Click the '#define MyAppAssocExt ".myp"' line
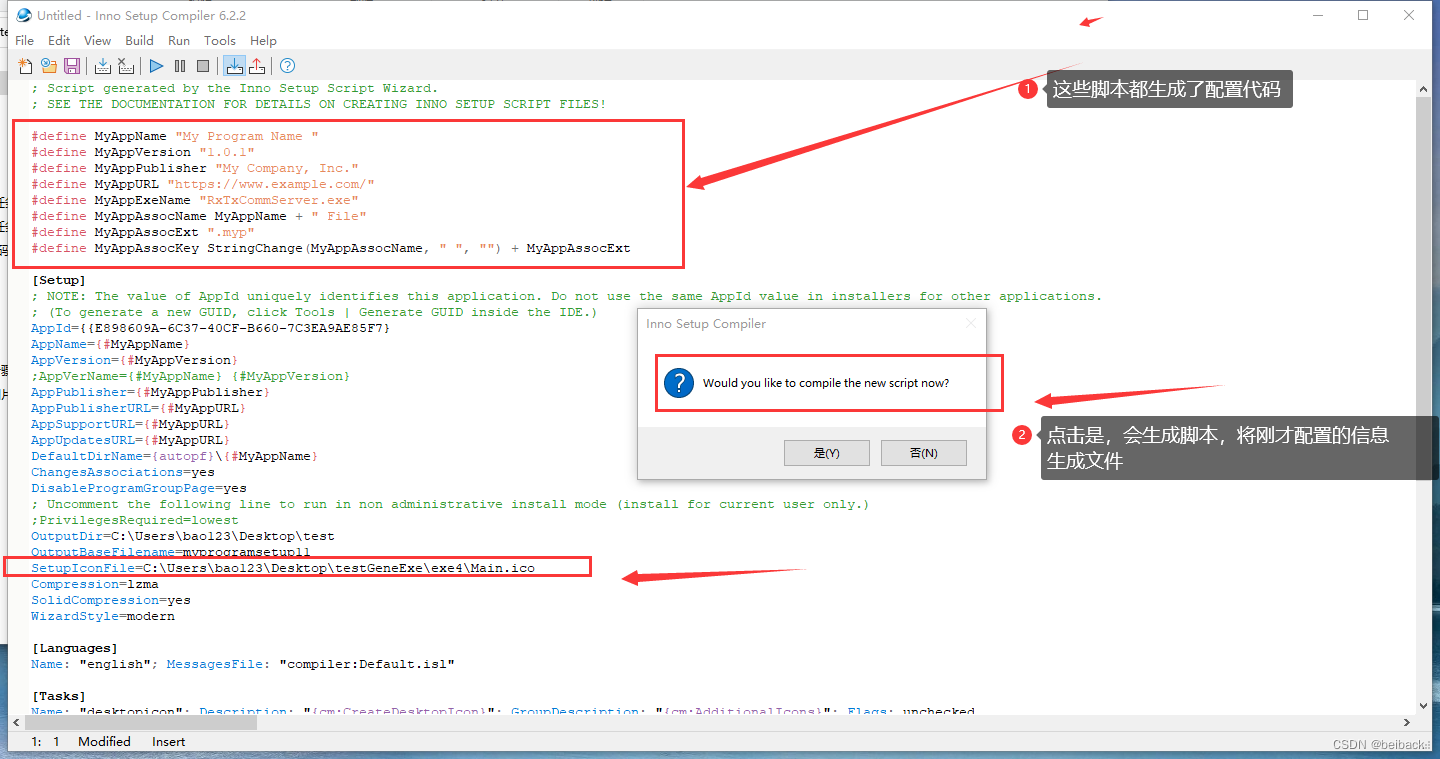Viewport: 1440px width, 759px height. [x=143, y=232]
